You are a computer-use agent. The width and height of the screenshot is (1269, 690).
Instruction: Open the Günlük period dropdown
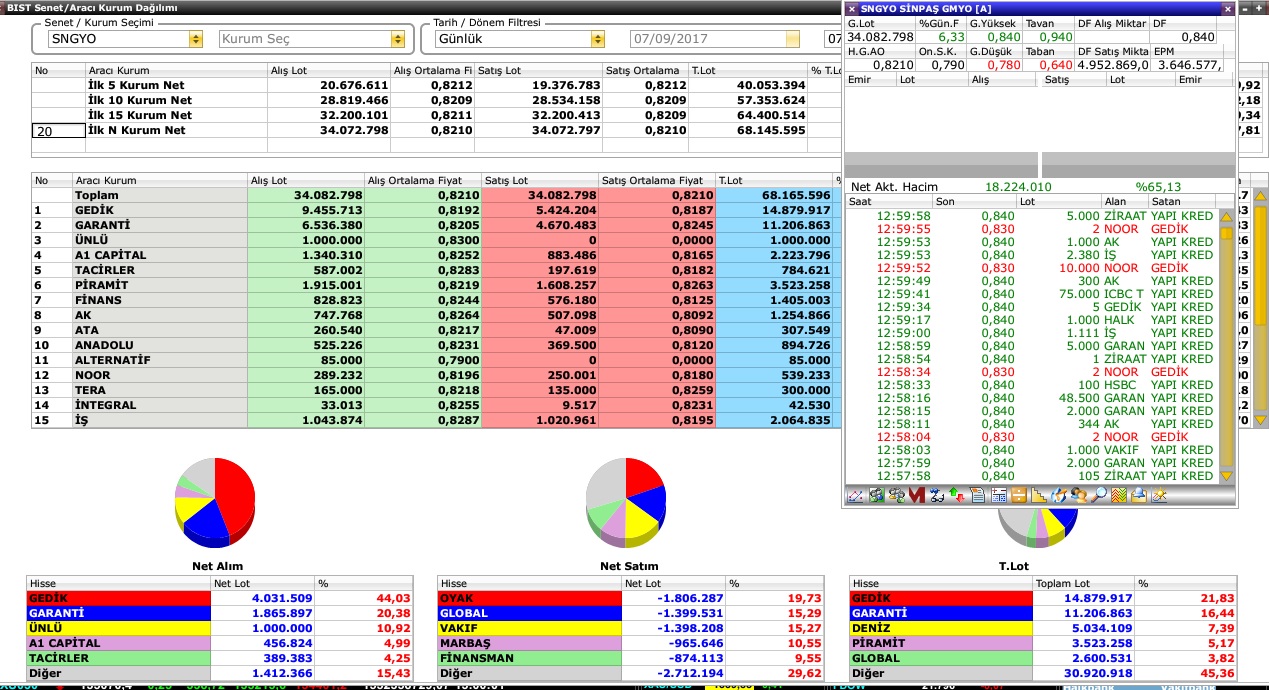tap(598, 39)
